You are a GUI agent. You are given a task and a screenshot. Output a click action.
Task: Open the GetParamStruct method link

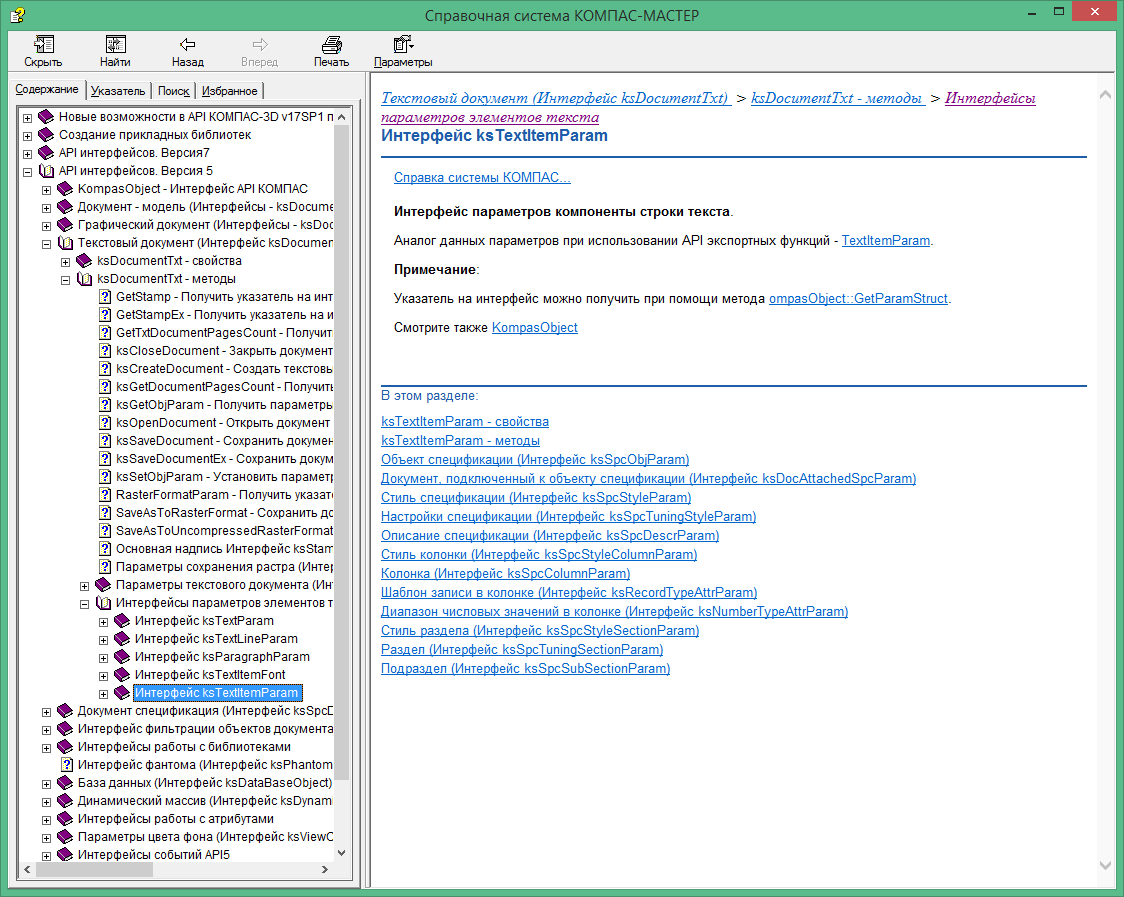point(858,298)
